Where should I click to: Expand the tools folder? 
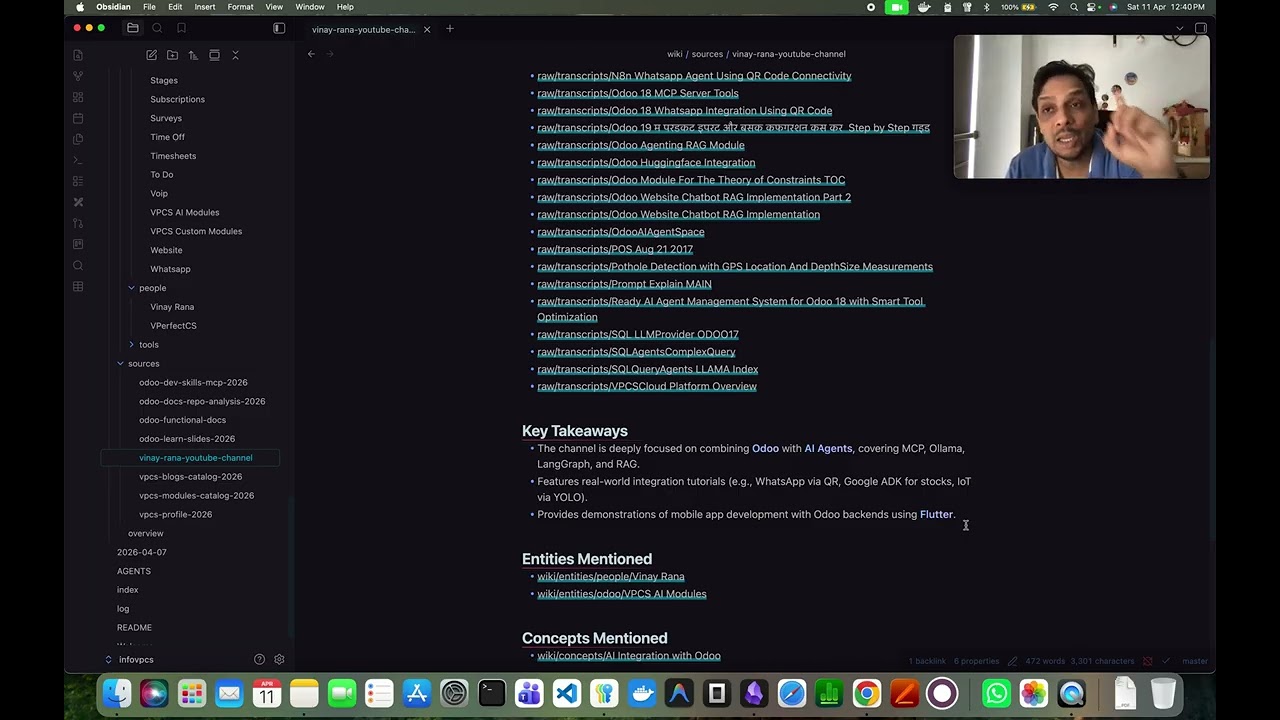point(131,345)
